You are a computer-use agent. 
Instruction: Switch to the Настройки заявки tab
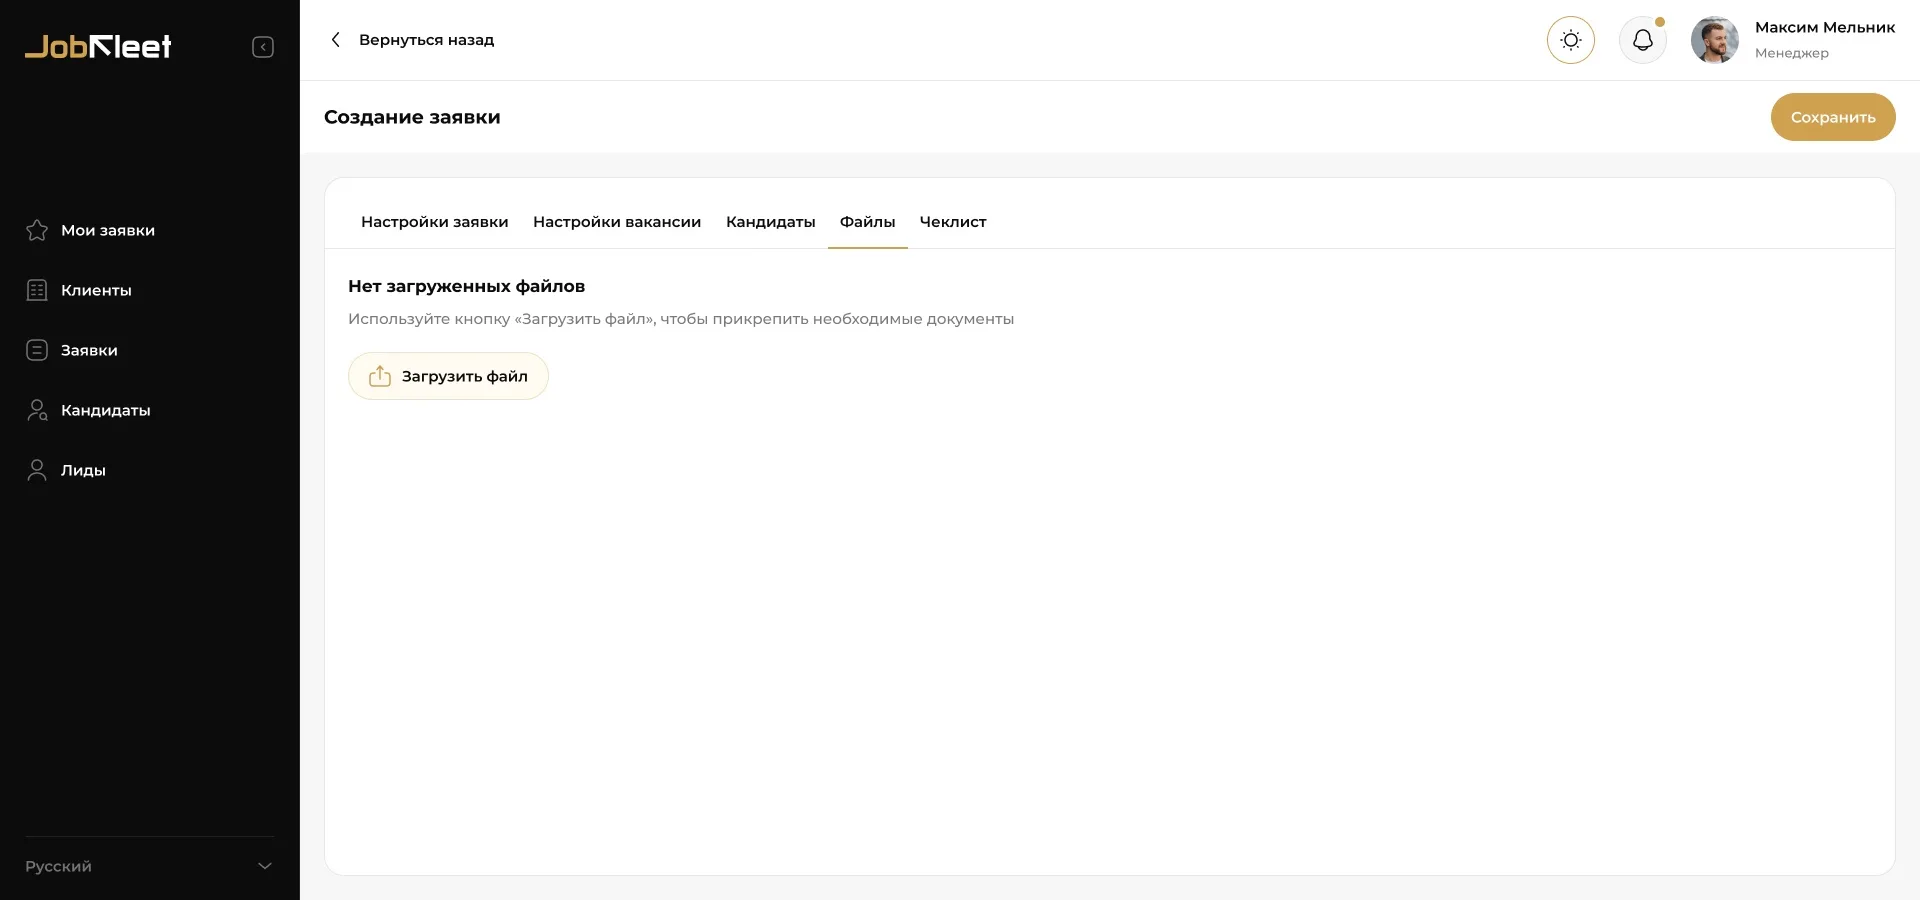pos(434,222)
